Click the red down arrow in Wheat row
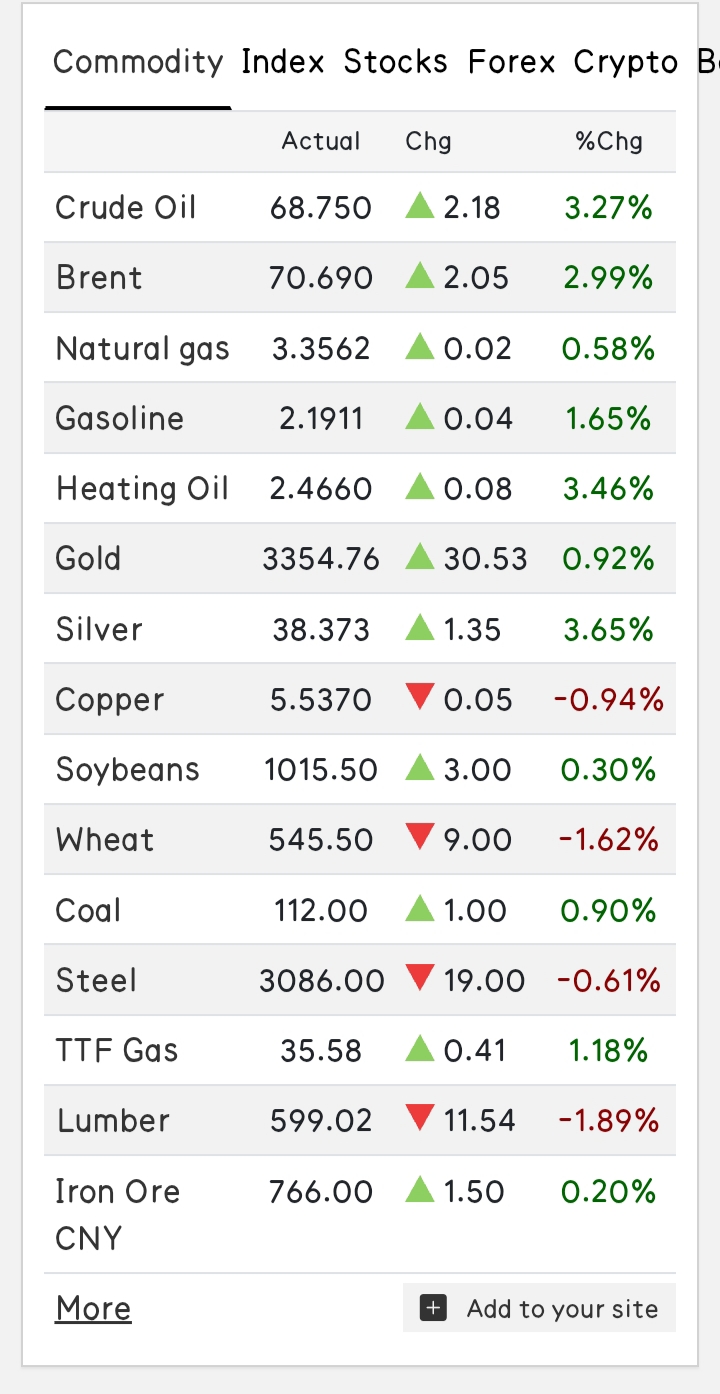 420,839
